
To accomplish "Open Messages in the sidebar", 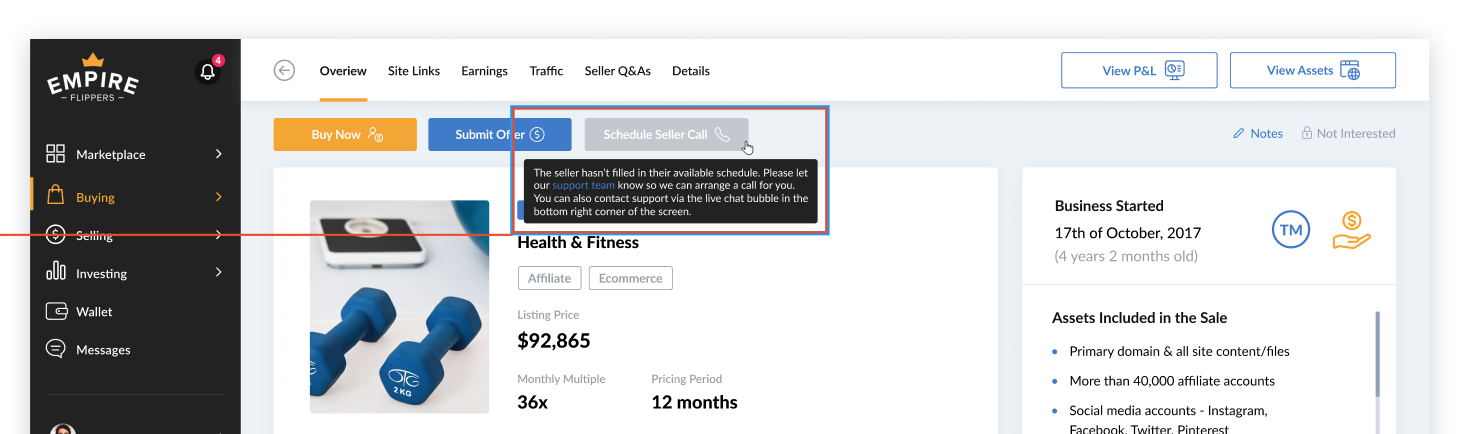I will [x=103, y=350].
